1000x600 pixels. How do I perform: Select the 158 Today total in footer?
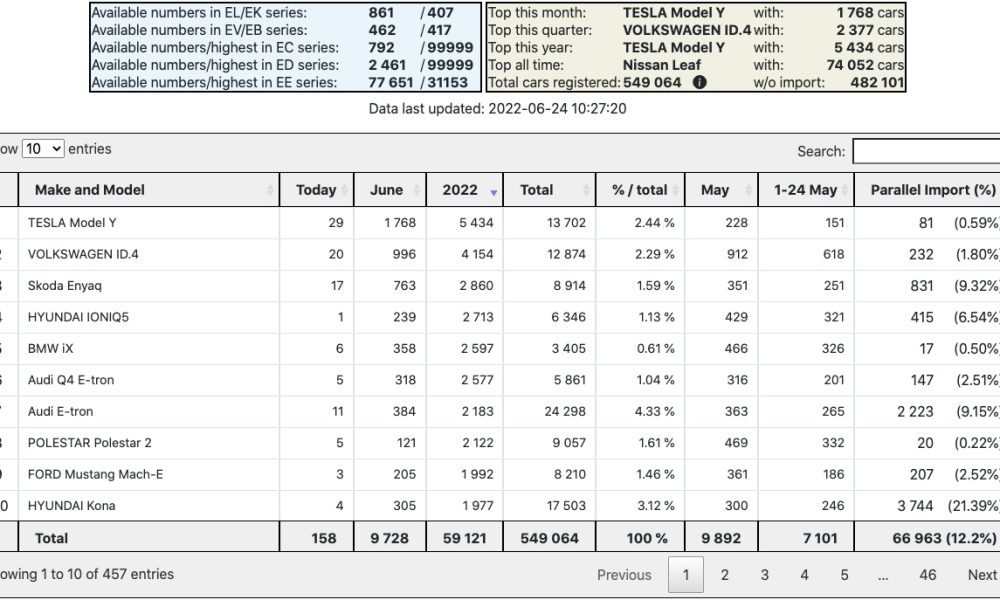[323, 538]
